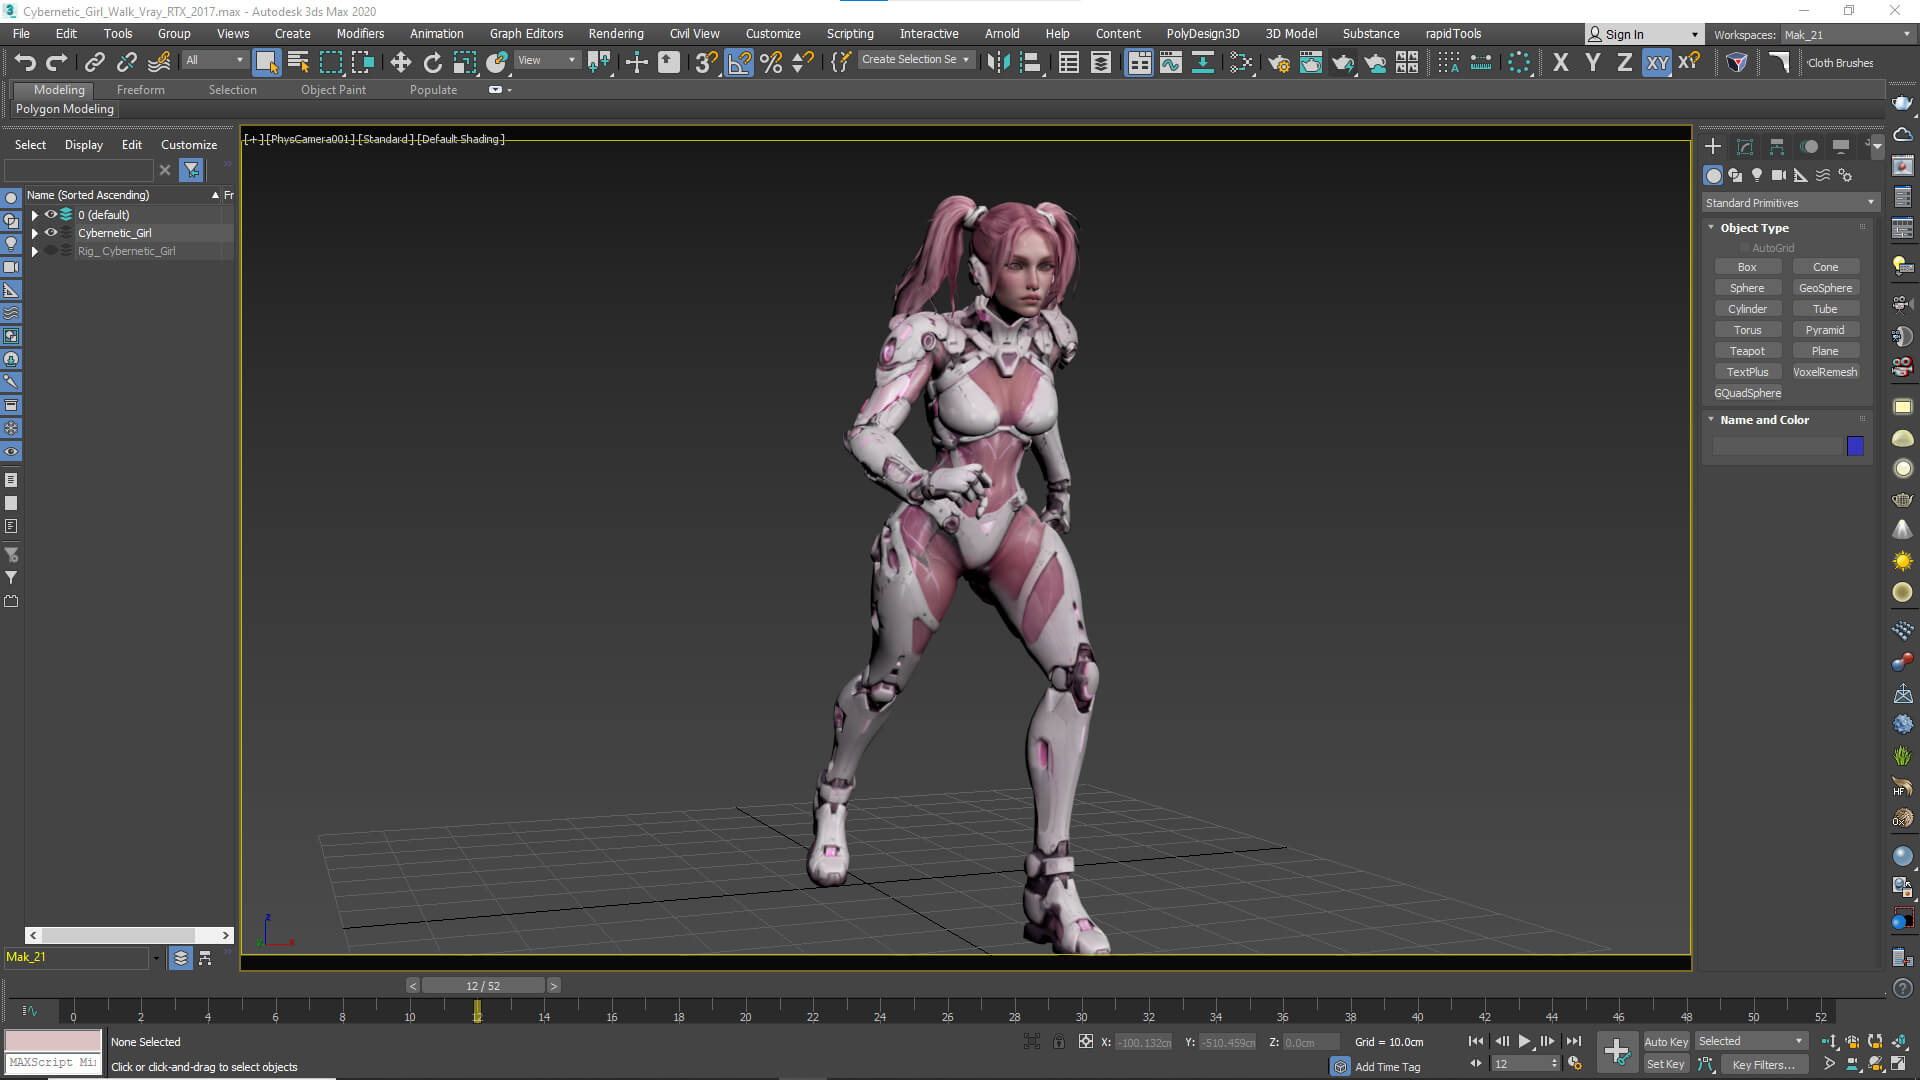Select the Rotate tool
Image resolution: width=1920 pixels, height=1080 pixels.
click(x=432, y=63)
